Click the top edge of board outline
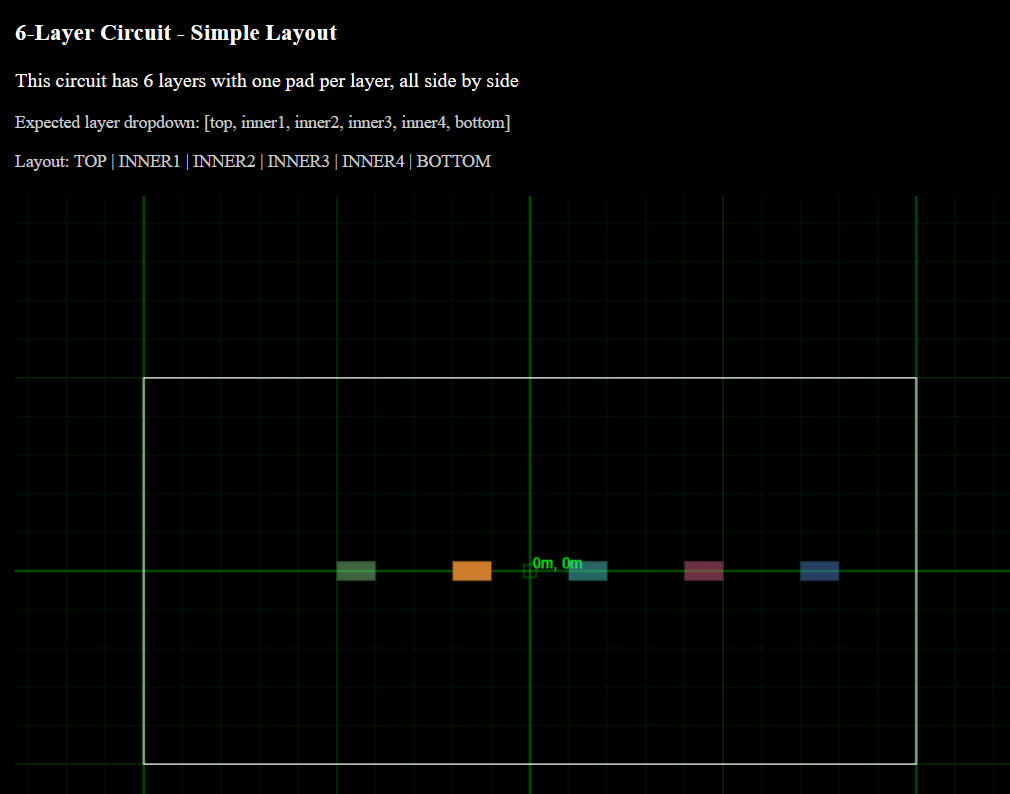 click(529, 378)
